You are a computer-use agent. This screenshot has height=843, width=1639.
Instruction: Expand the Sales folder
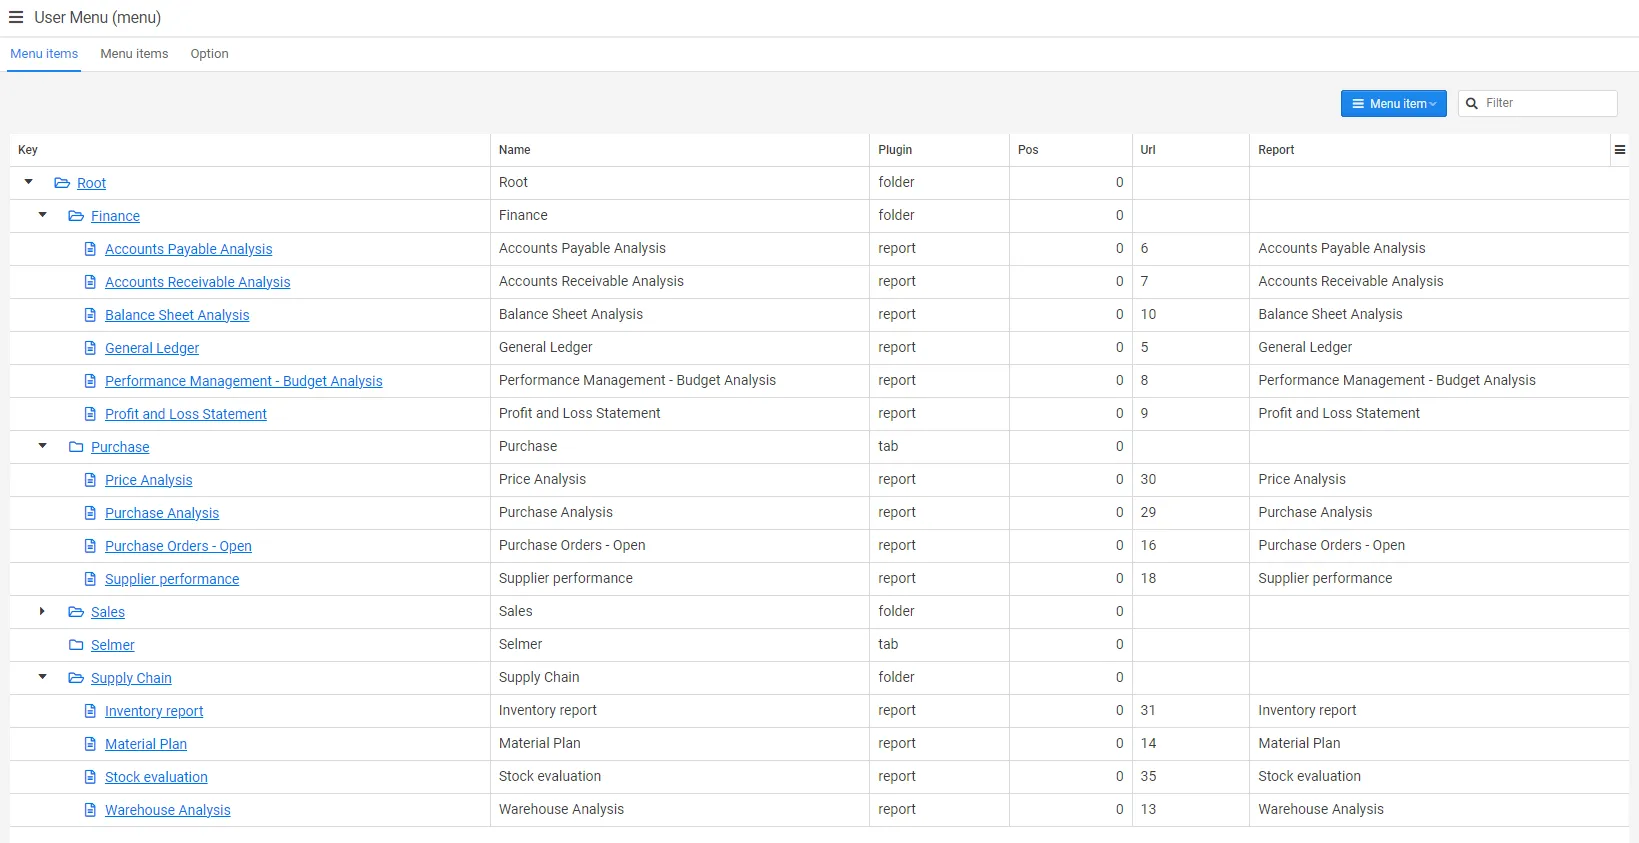pyautogui.click(x=42, y=611)
